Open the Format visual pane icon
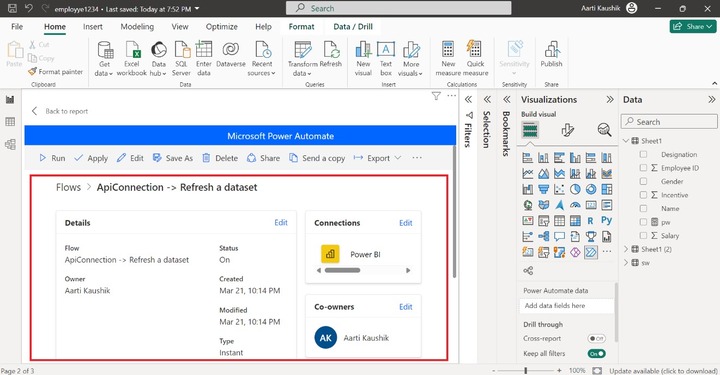Image resolution: width=720 pixels, height=375 pixels. tap(568, 130)
